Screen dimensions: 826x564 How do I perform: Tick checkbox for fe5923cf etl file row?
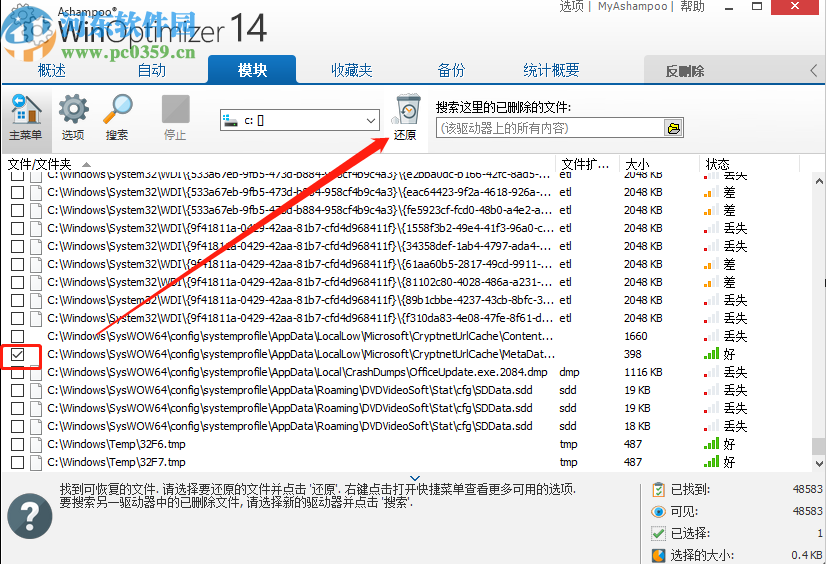(17, 210)
